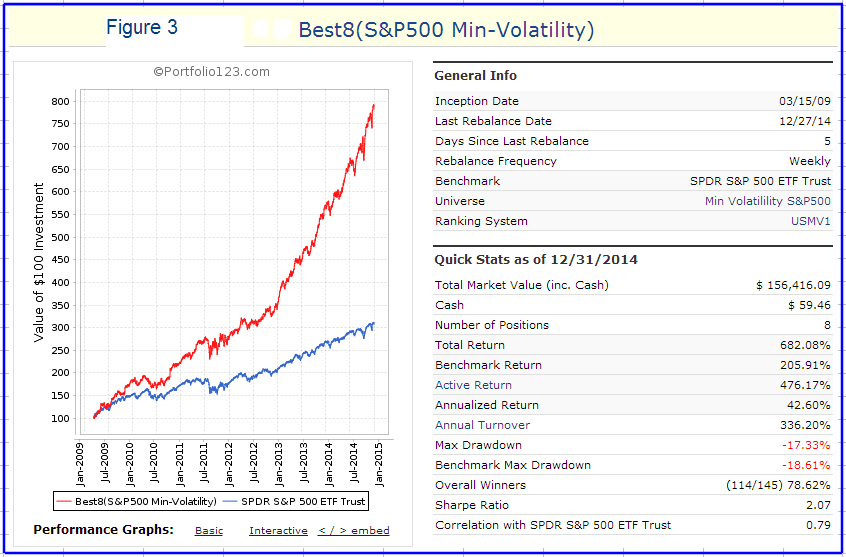Image resolution: width=846 pixels, height=557 pixels.
Task: Click the Best8(S&P500 Min-Volatility) page title
Action: coord(446,30)
